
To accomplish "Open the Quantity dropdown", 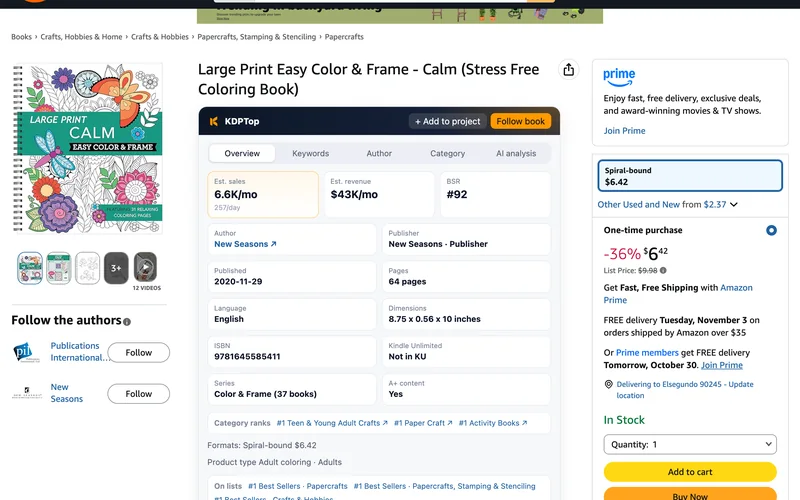I will pos(690,444).
